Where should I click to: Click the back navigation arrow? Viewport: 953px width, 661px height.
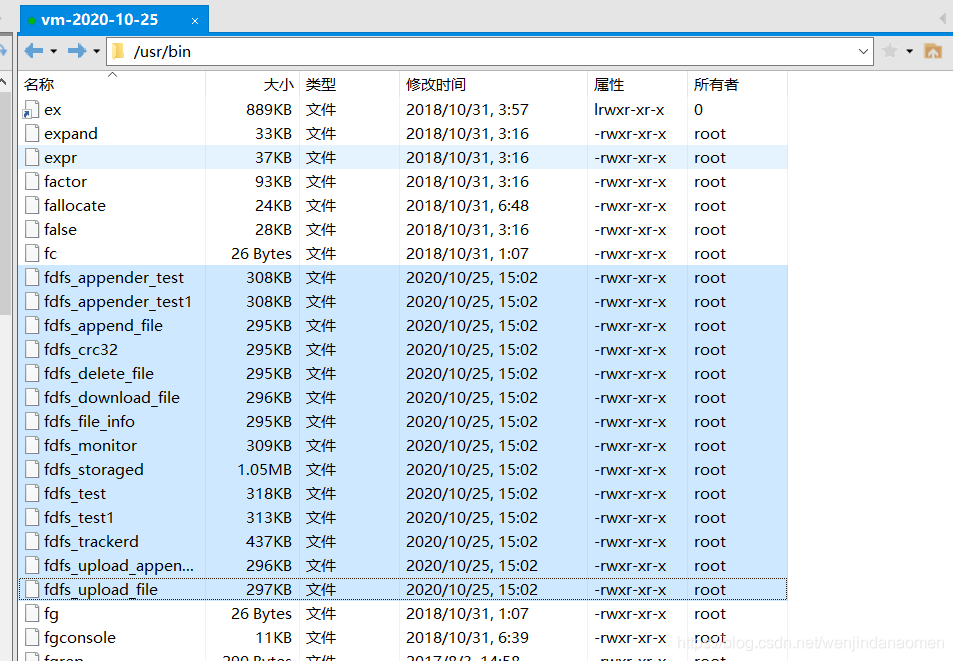pos(33,51)
